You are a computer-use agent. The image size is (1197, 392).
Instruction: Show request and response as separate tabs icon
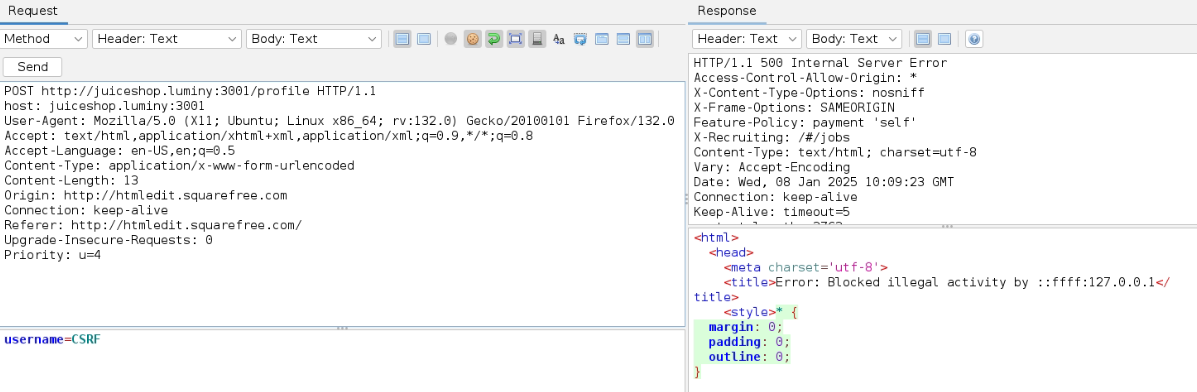pos(602,39)
